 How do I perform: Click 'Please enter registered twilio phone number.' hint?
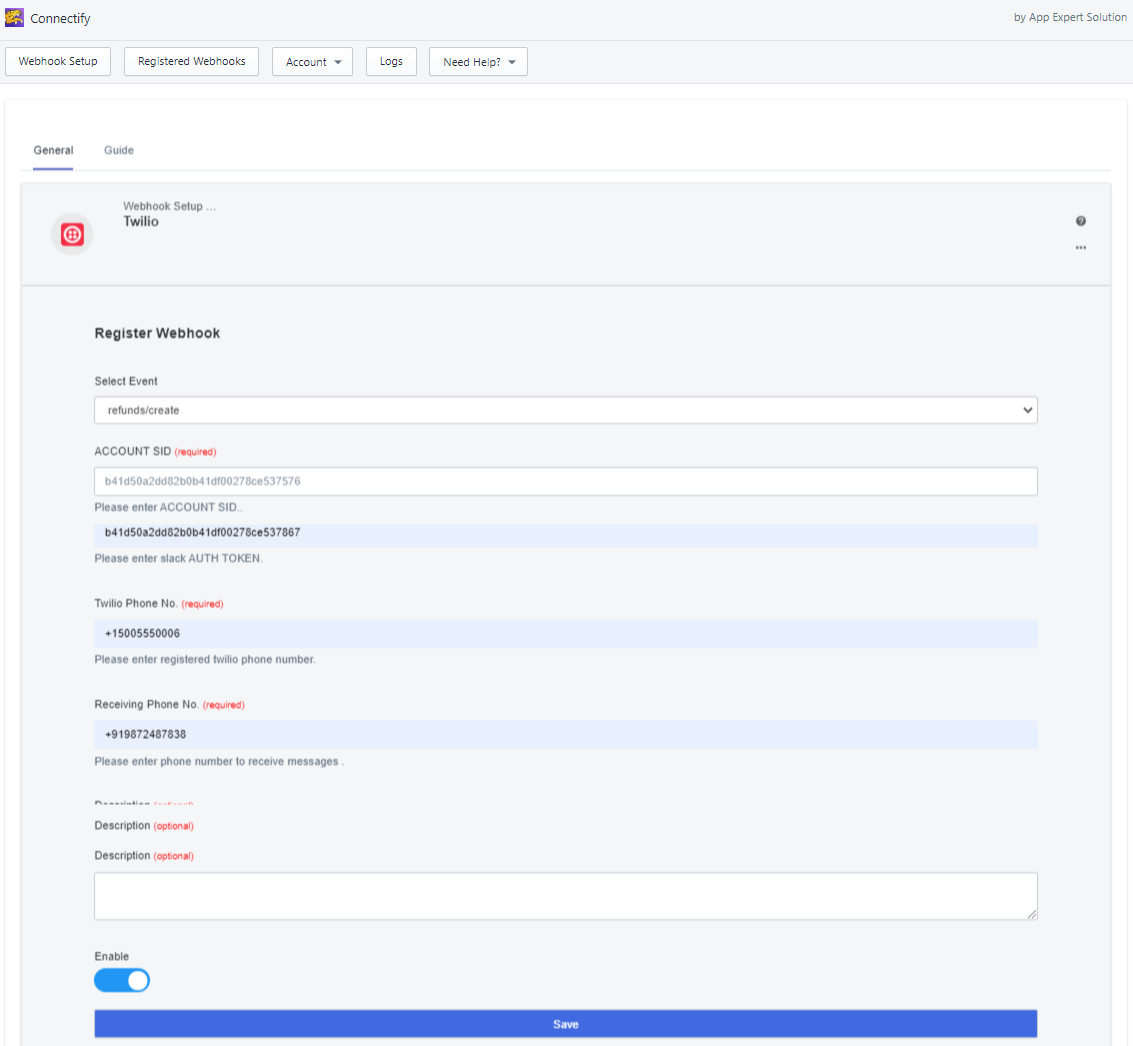[205, 660]
